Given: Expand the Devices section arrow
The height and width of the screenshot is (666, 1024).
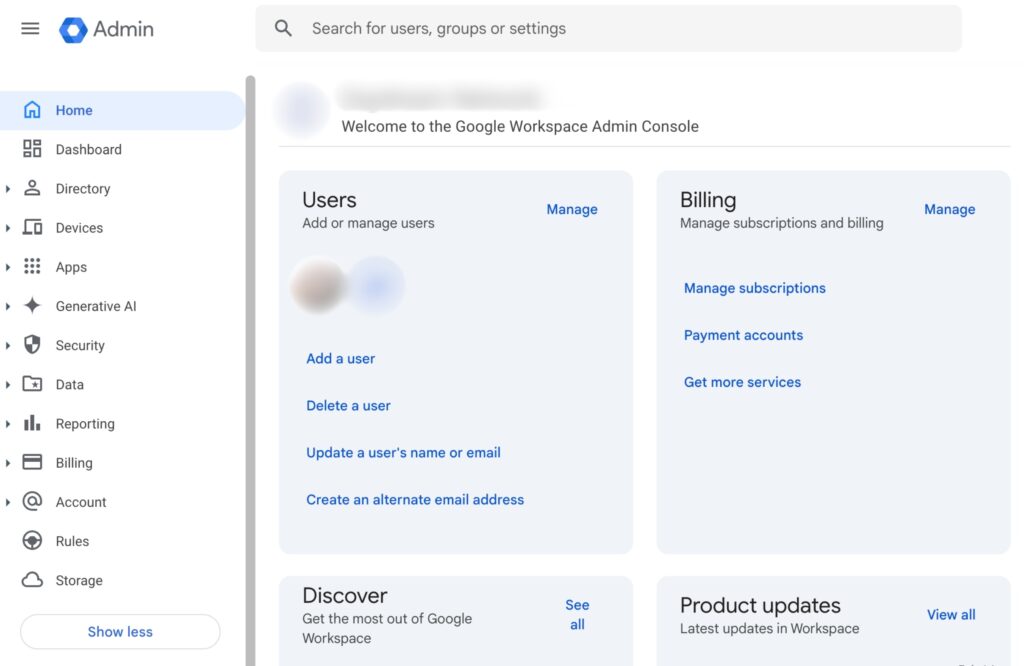Looking at the screenshot, I should pyautogui.click(x=8, y=228).
